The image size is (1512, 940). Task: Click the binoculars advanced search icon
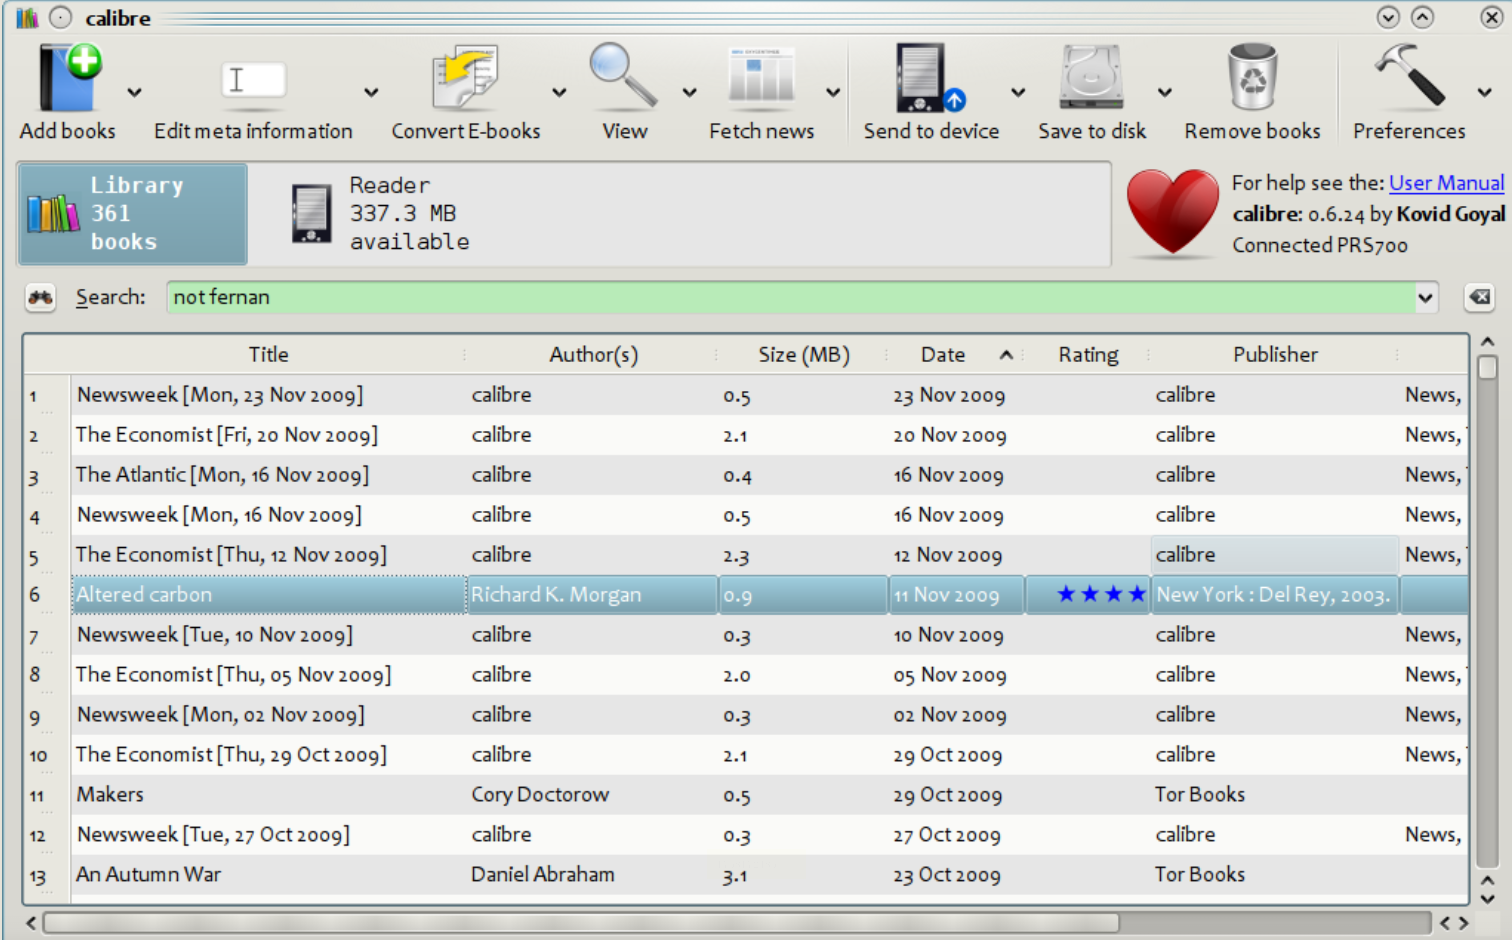(x=40, y=297)
